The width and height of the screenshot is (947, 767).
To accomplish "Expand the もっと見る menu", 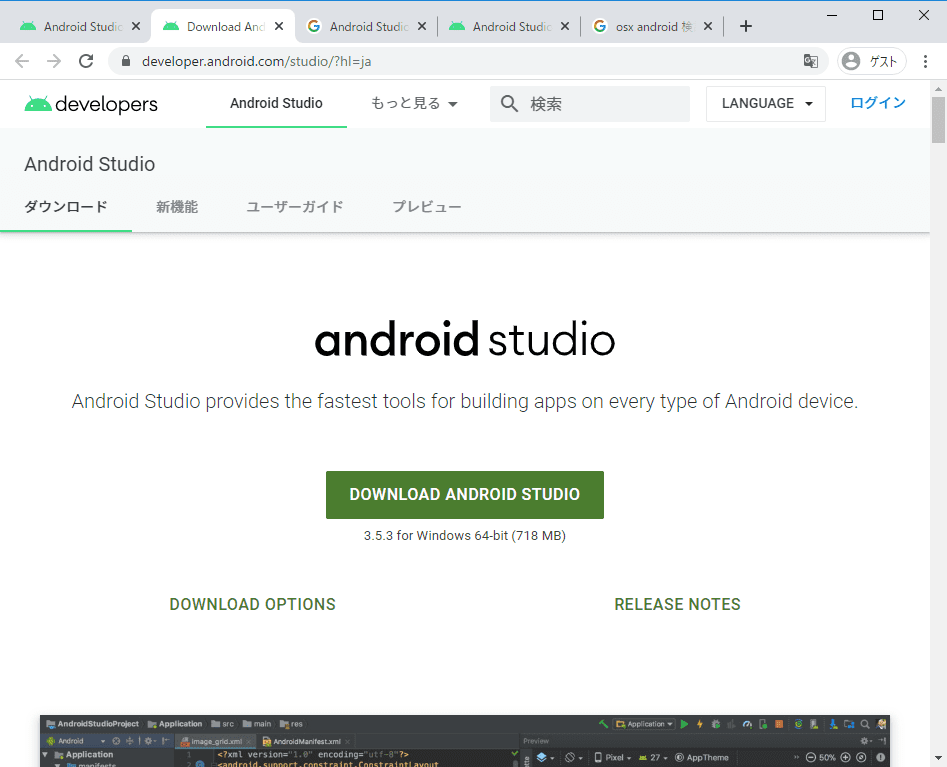I will pos(414,103).
